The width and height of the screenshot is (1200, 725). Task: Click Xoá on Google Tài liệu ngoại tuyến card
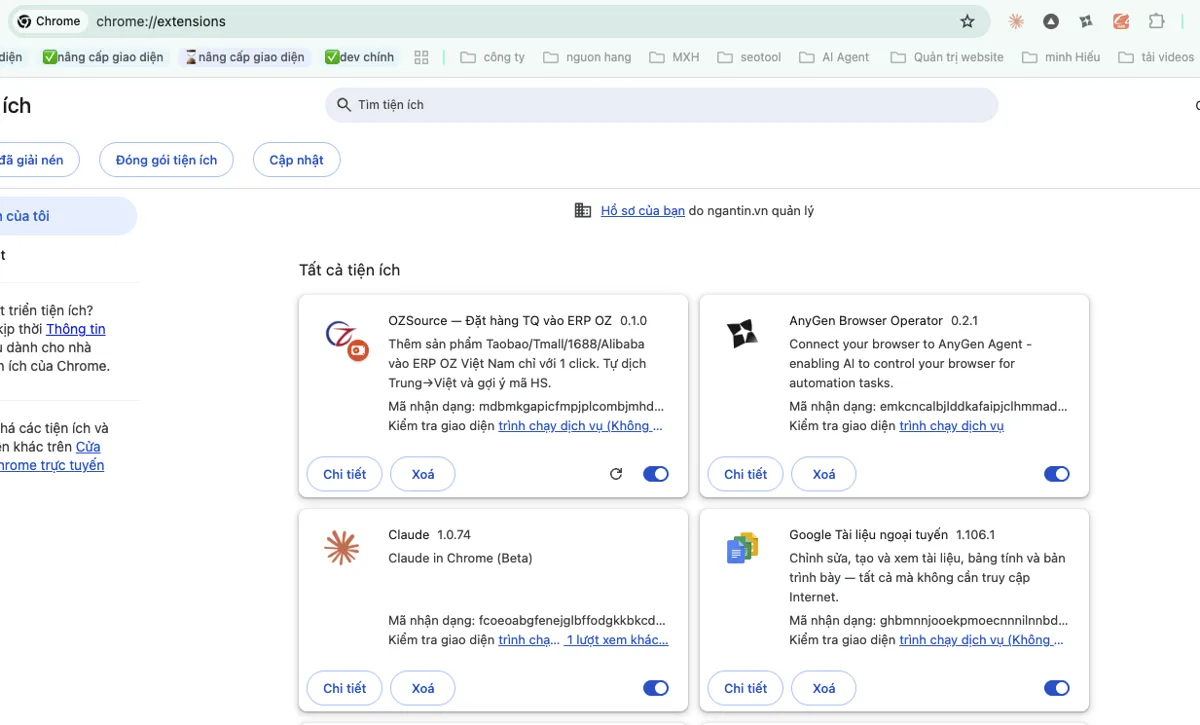tap(824, 688)
